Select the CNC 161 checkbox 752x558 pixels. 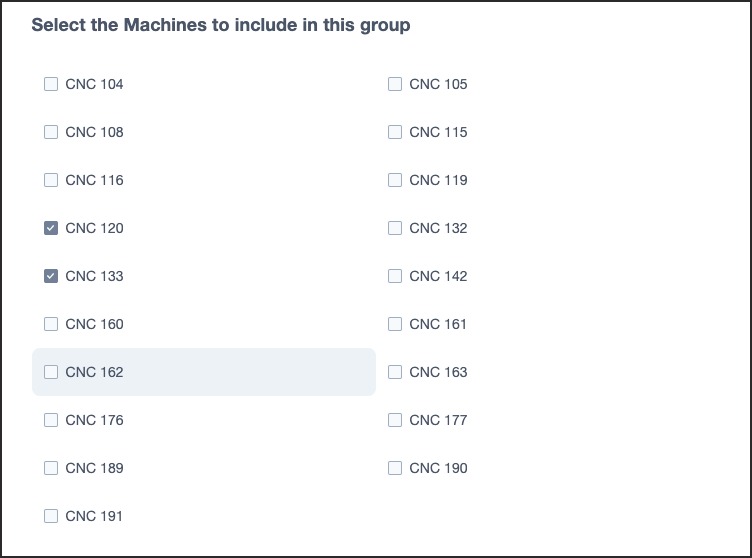click(395, 324)
